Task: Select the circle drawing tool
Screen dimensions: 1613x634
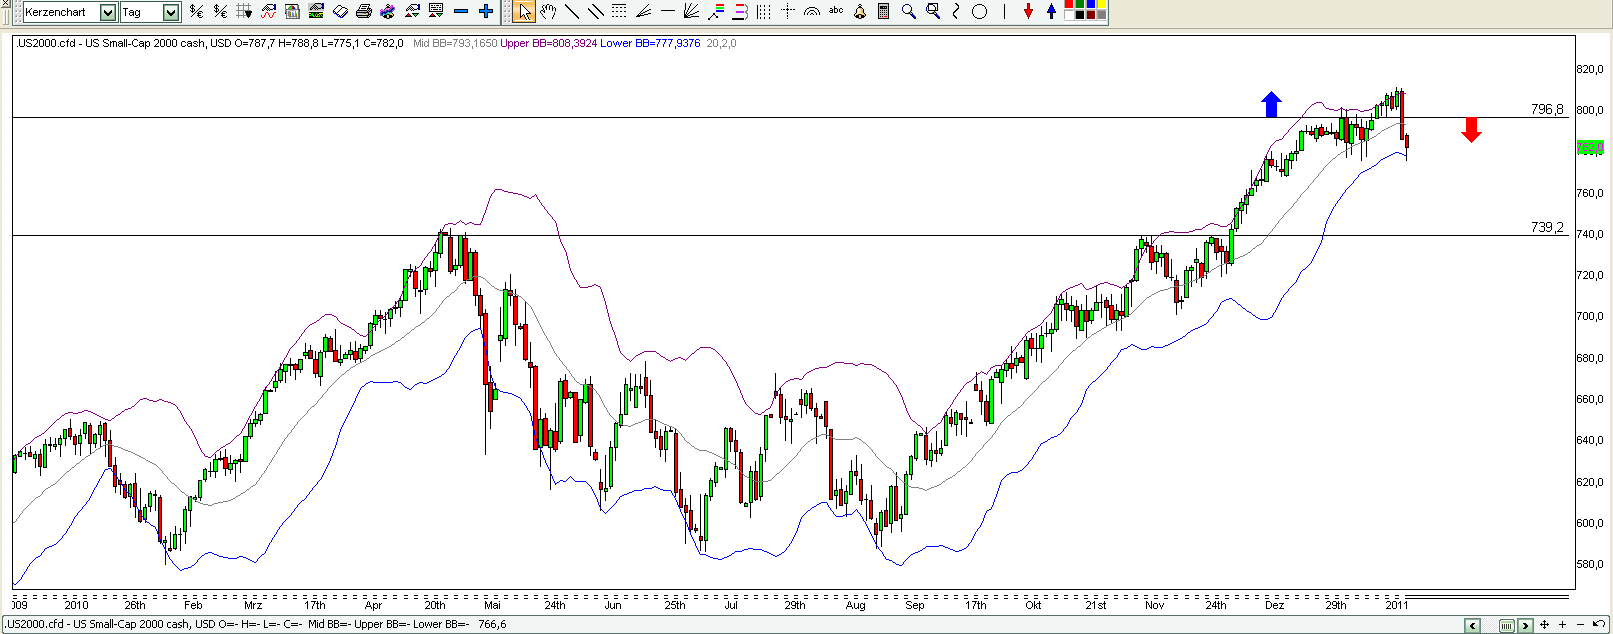Action: 980,12
